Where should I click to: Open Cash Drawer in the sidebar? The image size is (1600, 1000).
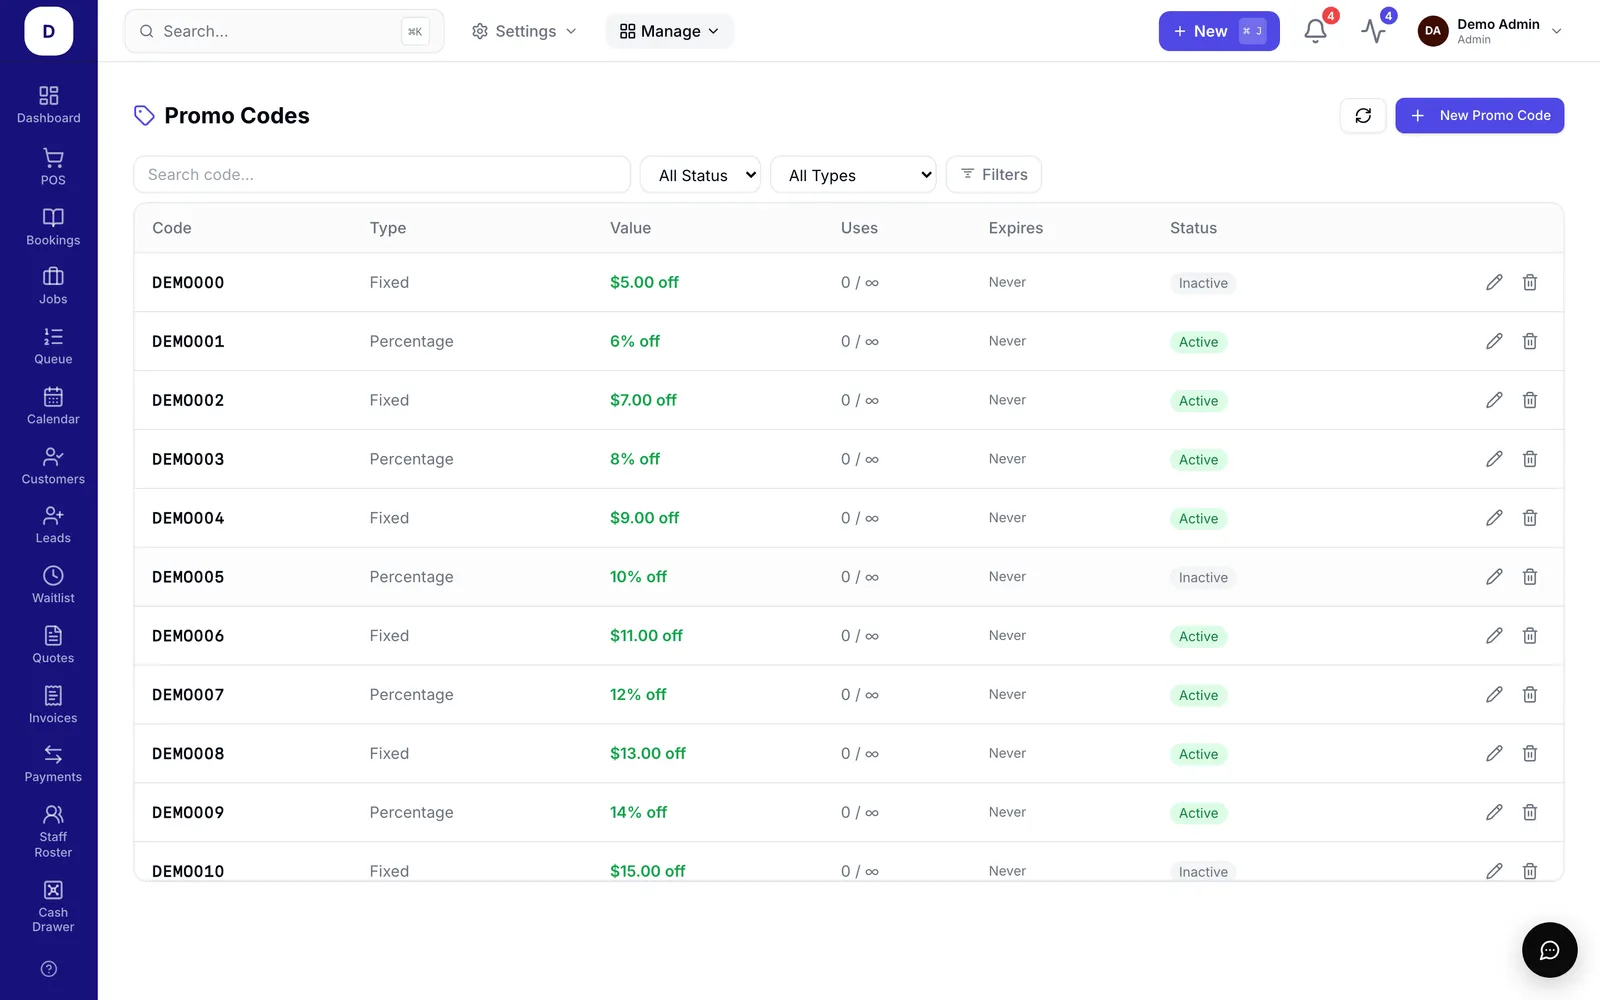(x=53, y=906)
